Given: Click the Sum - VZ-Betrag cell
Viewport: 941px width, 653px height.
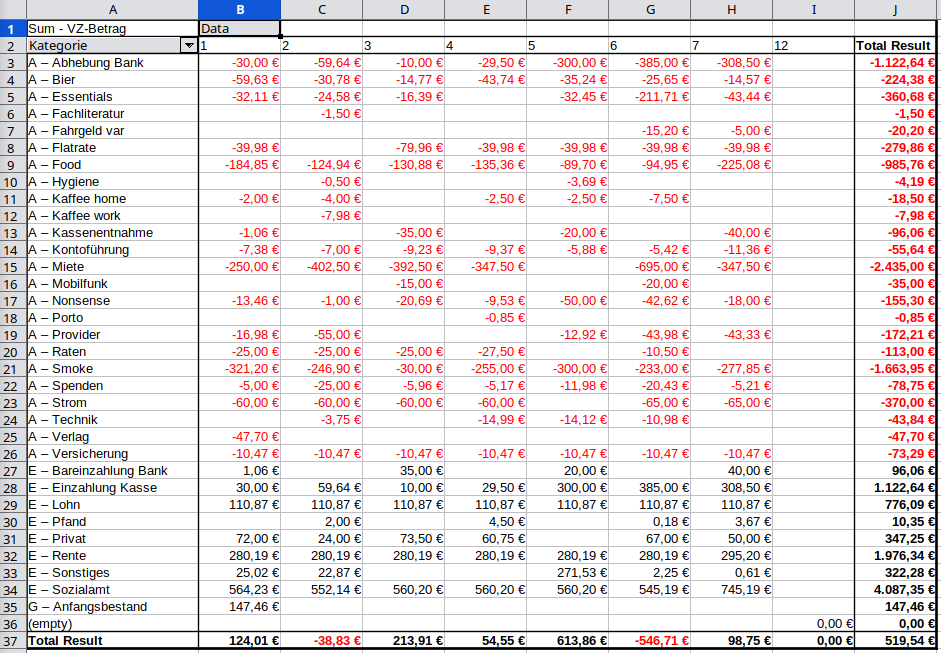Looking at the screenshot, I should click(112, 29).
